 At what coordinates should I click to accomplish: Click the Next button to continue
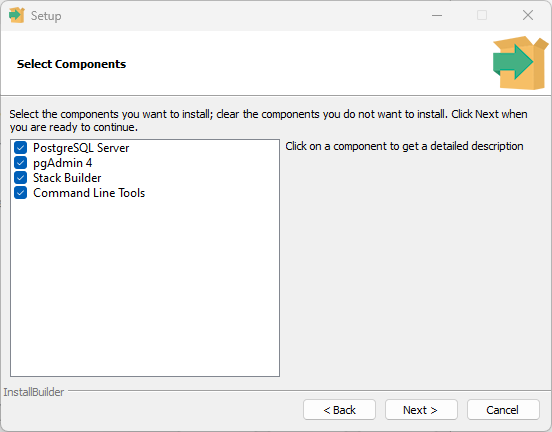coord(421,410)
